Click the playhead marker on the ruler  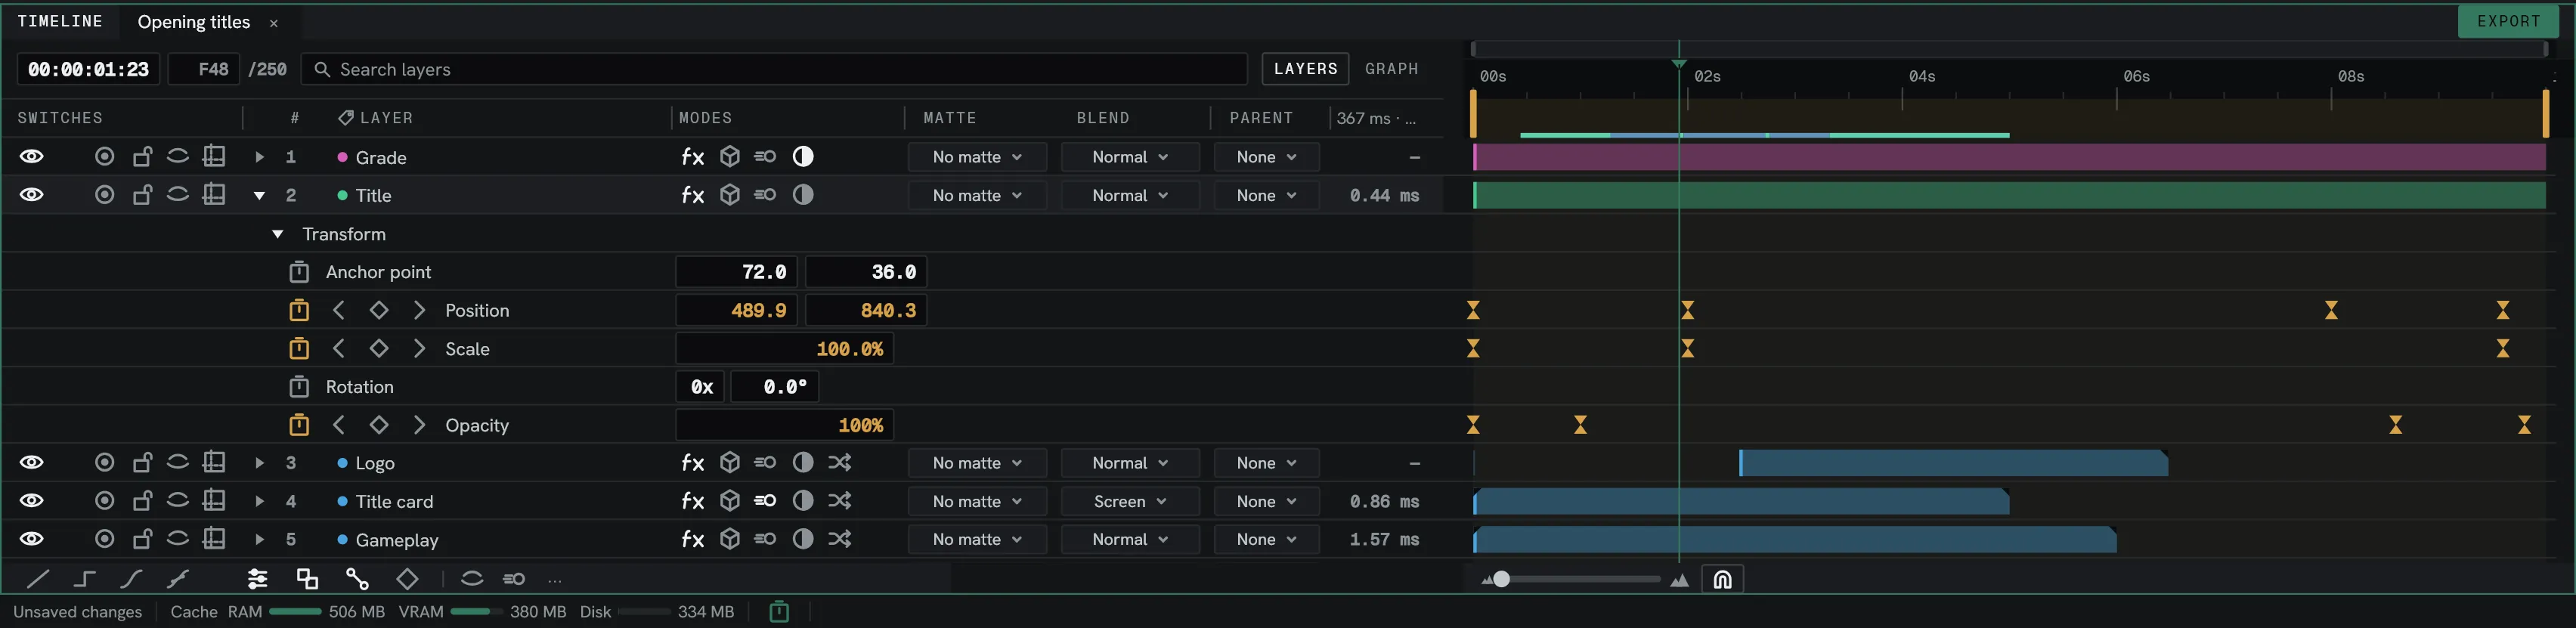pos(1679,64)
